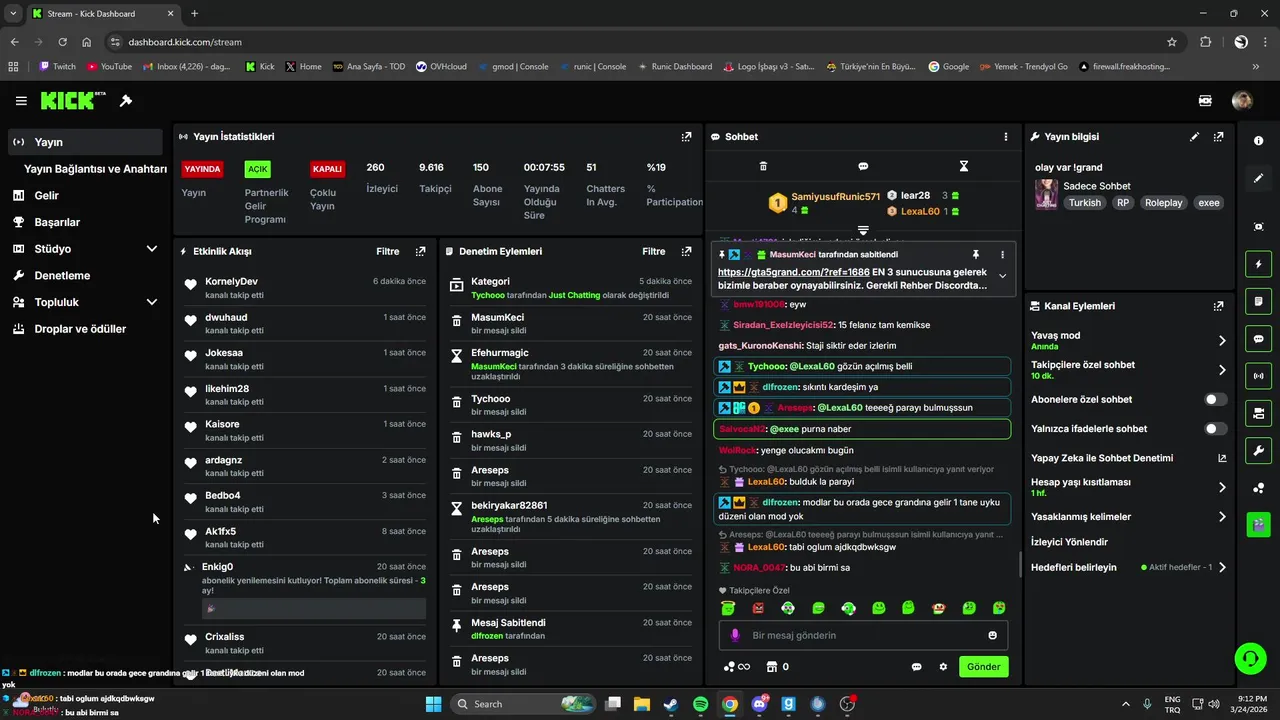
Task: Open Hedefleri belirleyin chevron
Action: (1222, 567)
